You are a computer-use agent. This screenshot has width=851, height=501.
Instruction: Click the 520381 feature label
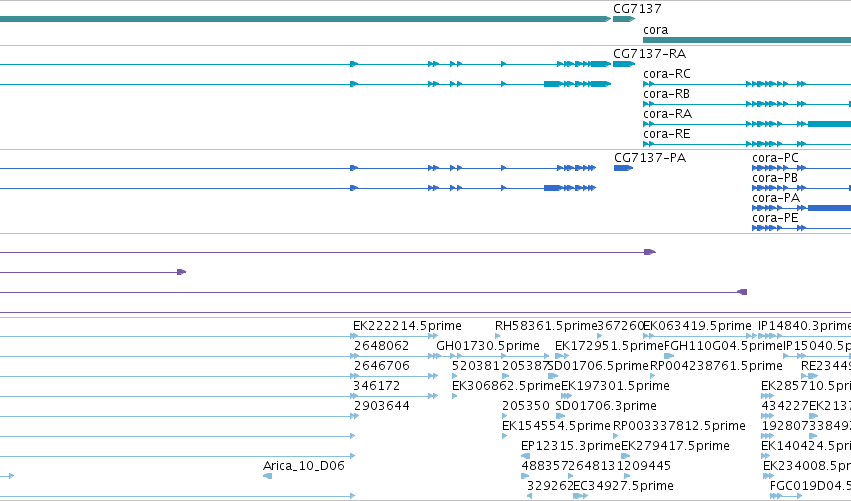[x=476, y=366]
